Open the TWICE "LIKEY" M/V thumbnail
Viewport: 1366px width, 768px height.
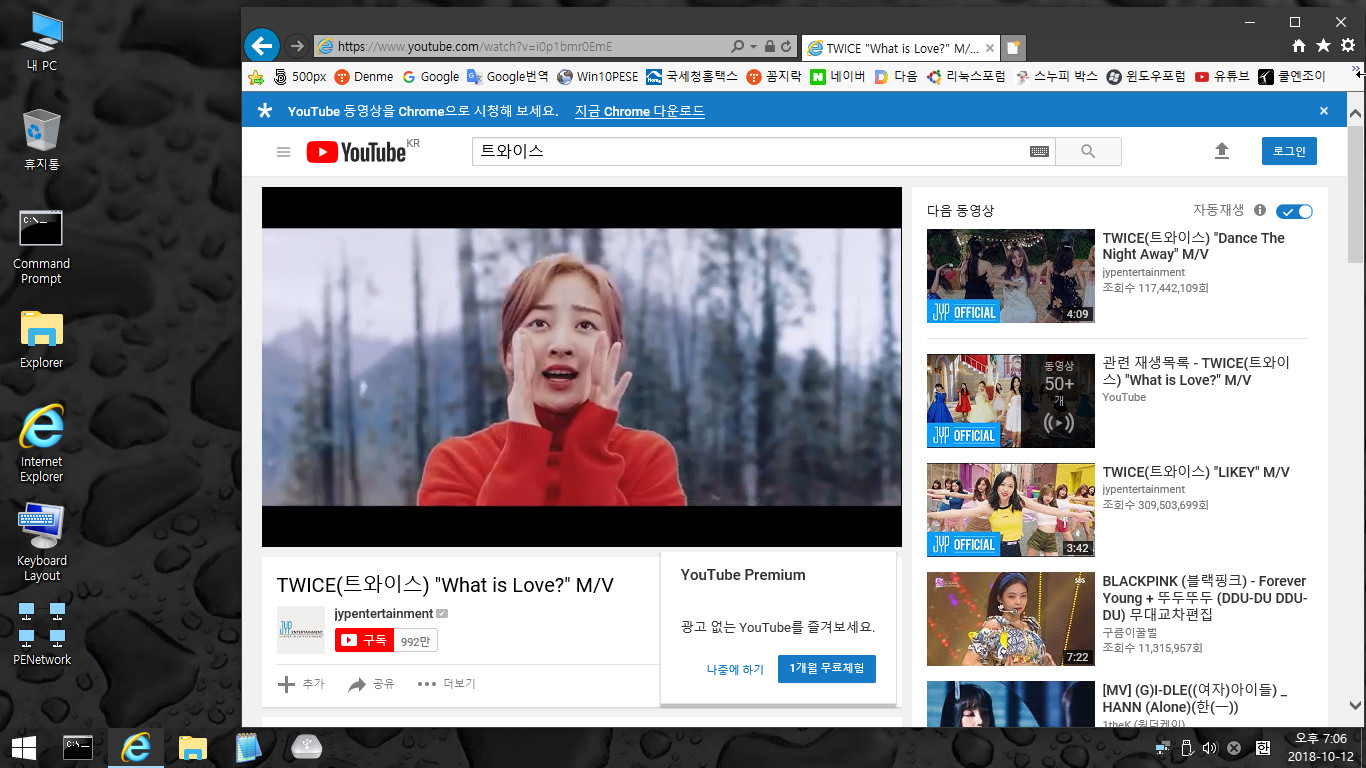[x=1011, y=510]
